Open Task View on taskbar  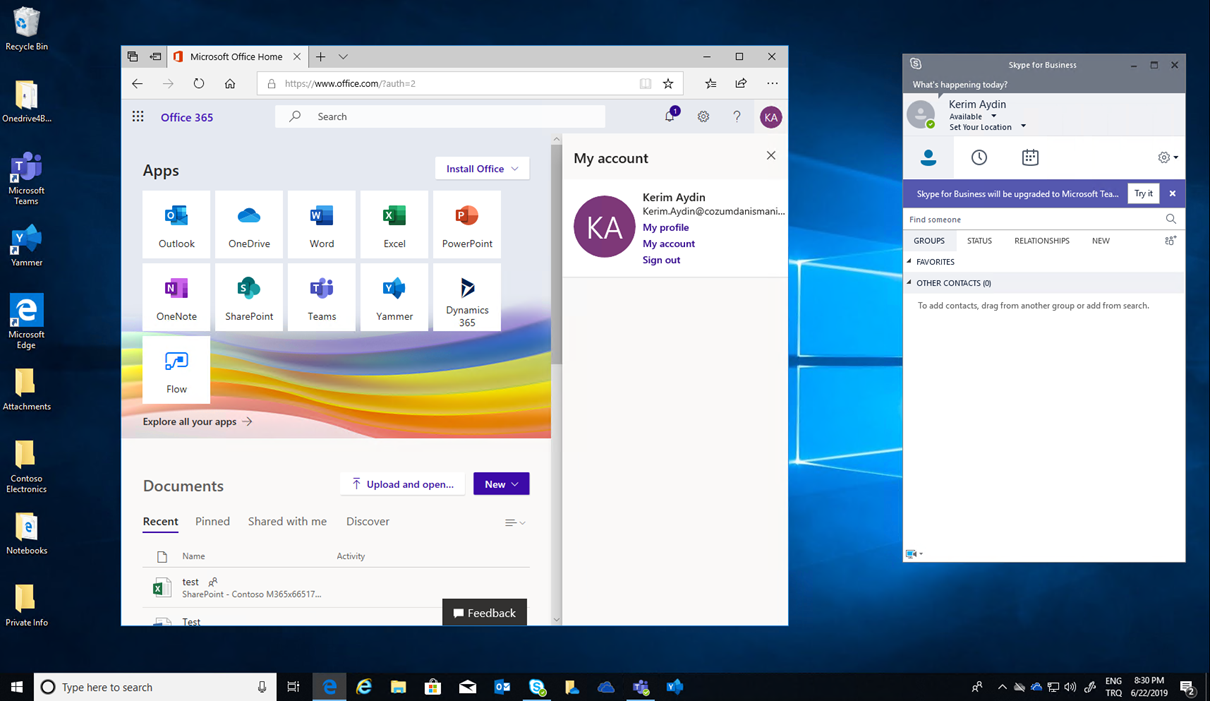(x=293, y=687)
